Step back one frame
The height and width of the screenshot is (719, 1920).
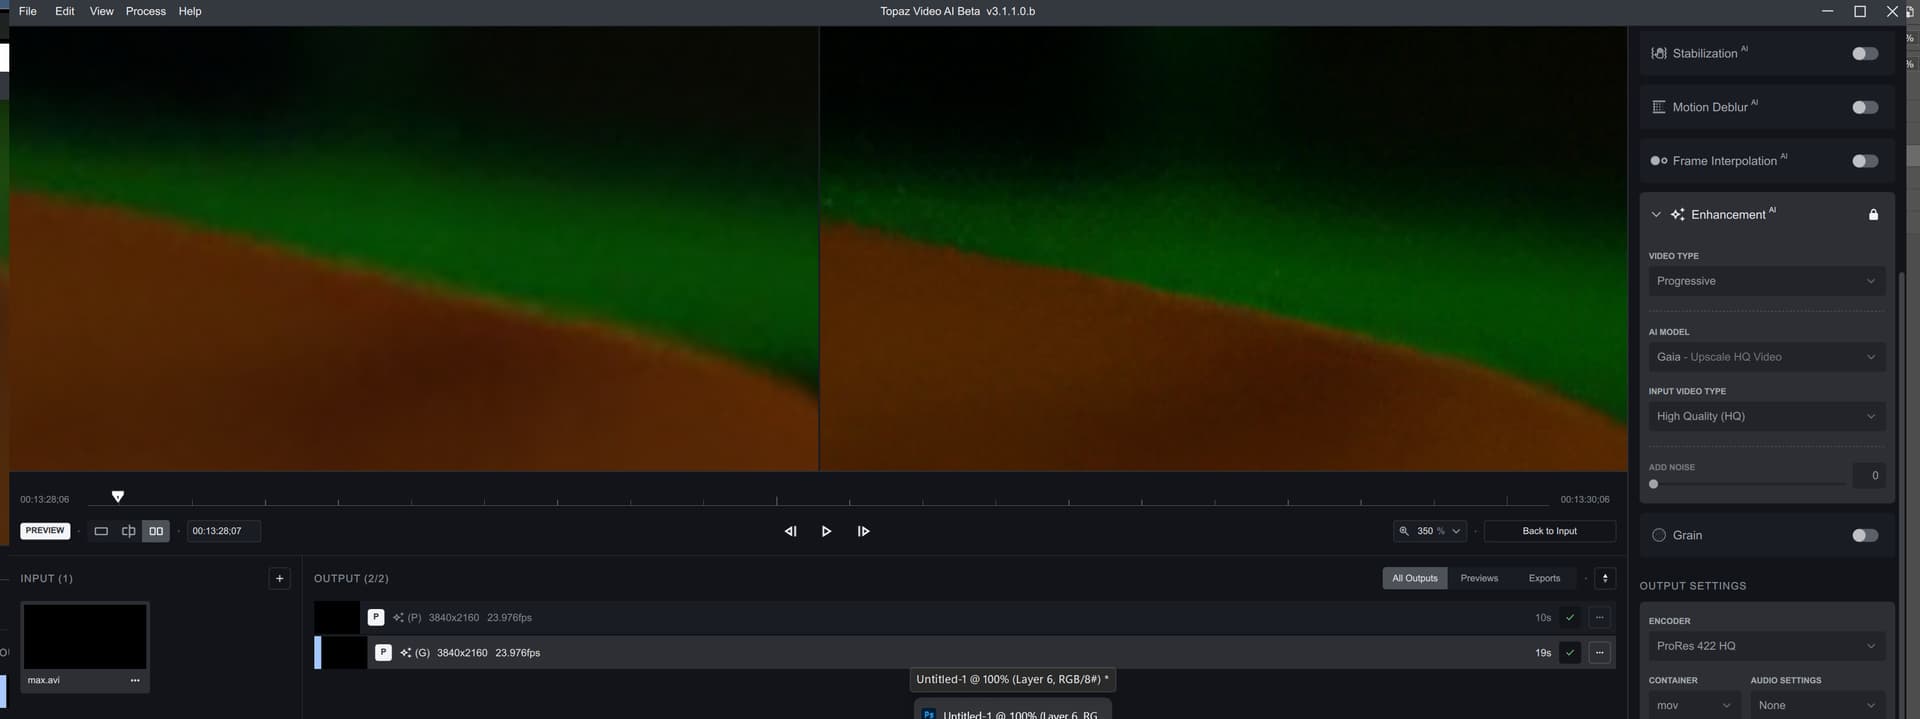coord(790,531)
